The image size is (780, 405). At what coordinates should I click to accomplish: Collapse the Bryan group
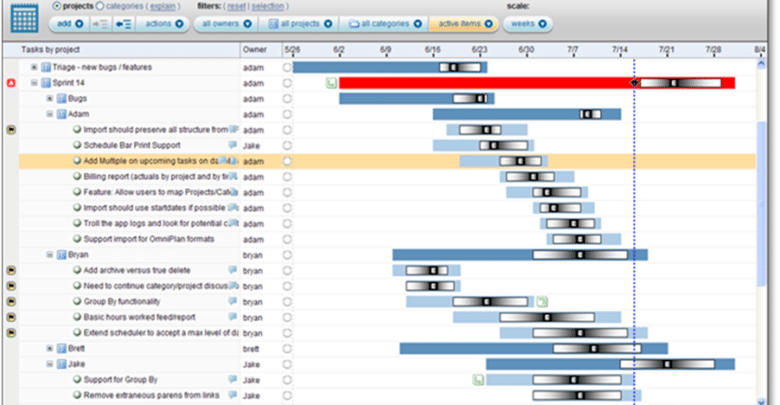point(49,255)
